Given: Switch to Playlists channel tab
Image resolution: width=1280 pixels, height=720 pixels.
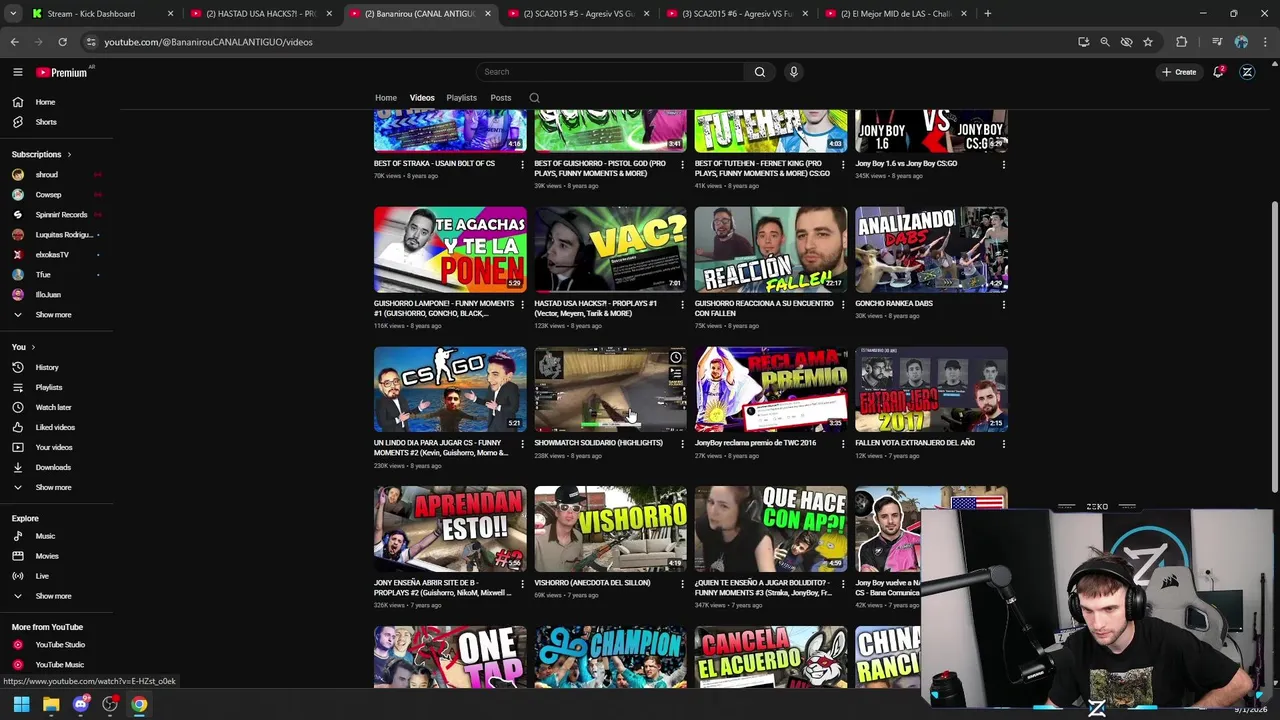Looking at the screenshot, I should point(461,98).
